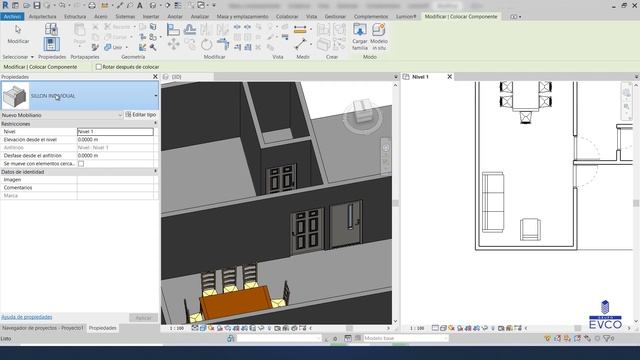Image resolution: width=640 pixels, height=360 pixels.
Task: Click the Modelo in situ button
Action: click(x=379, y=37)
